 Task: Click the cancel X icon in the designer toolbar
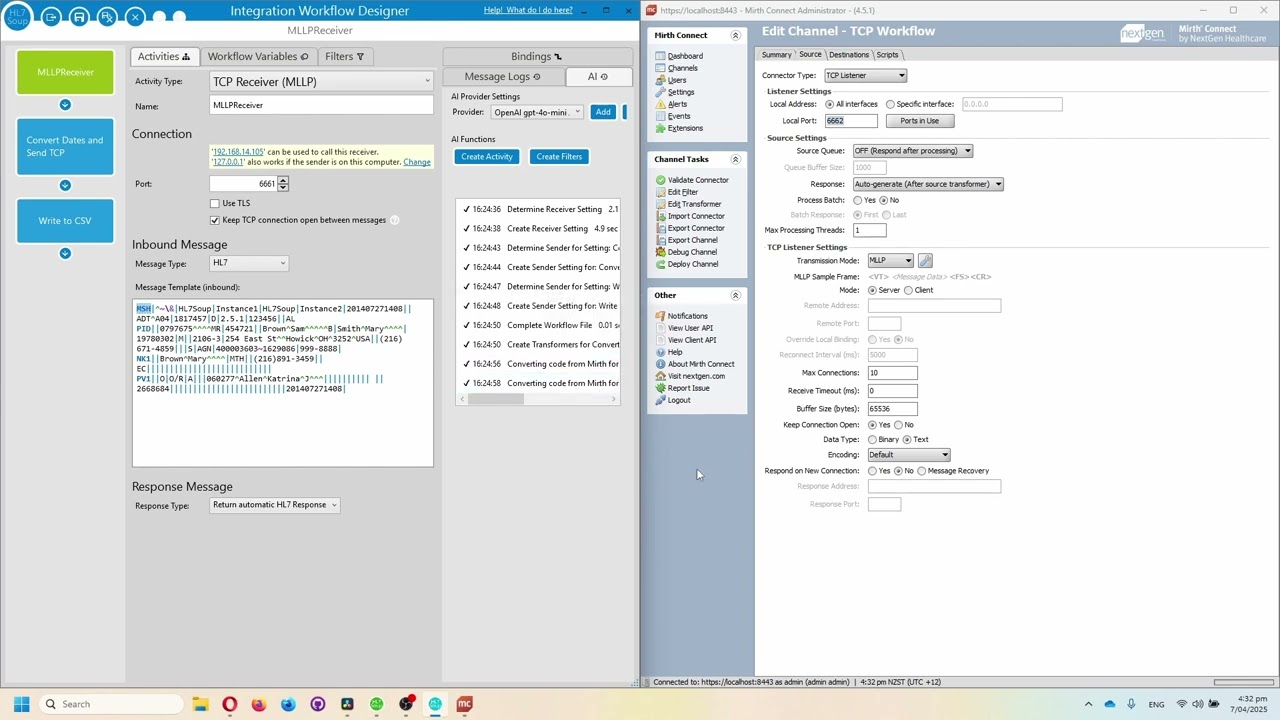click(x=135, y=17)
